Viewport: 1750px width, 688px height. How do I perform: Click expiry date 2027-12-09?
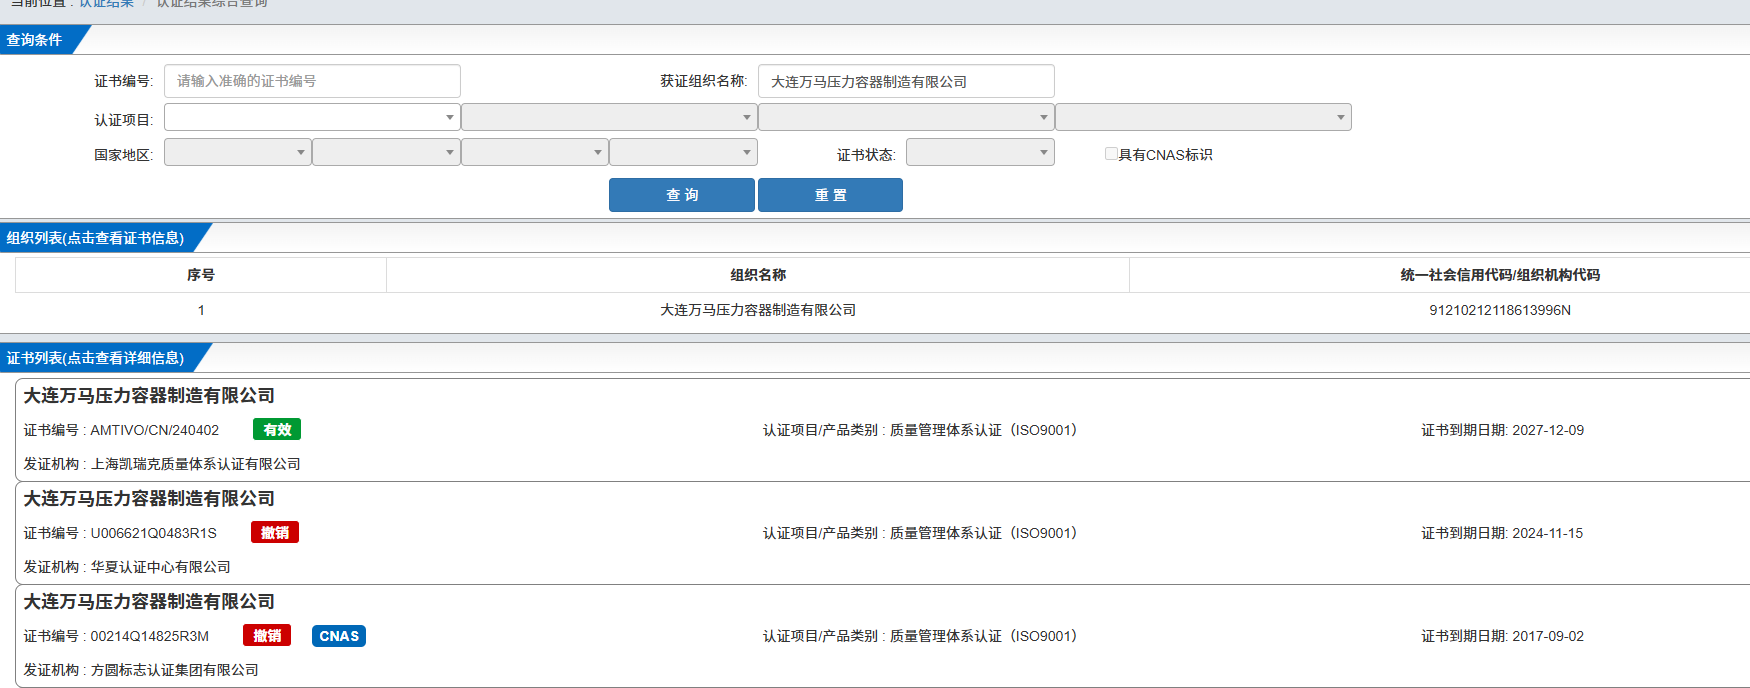(1548, 430)
